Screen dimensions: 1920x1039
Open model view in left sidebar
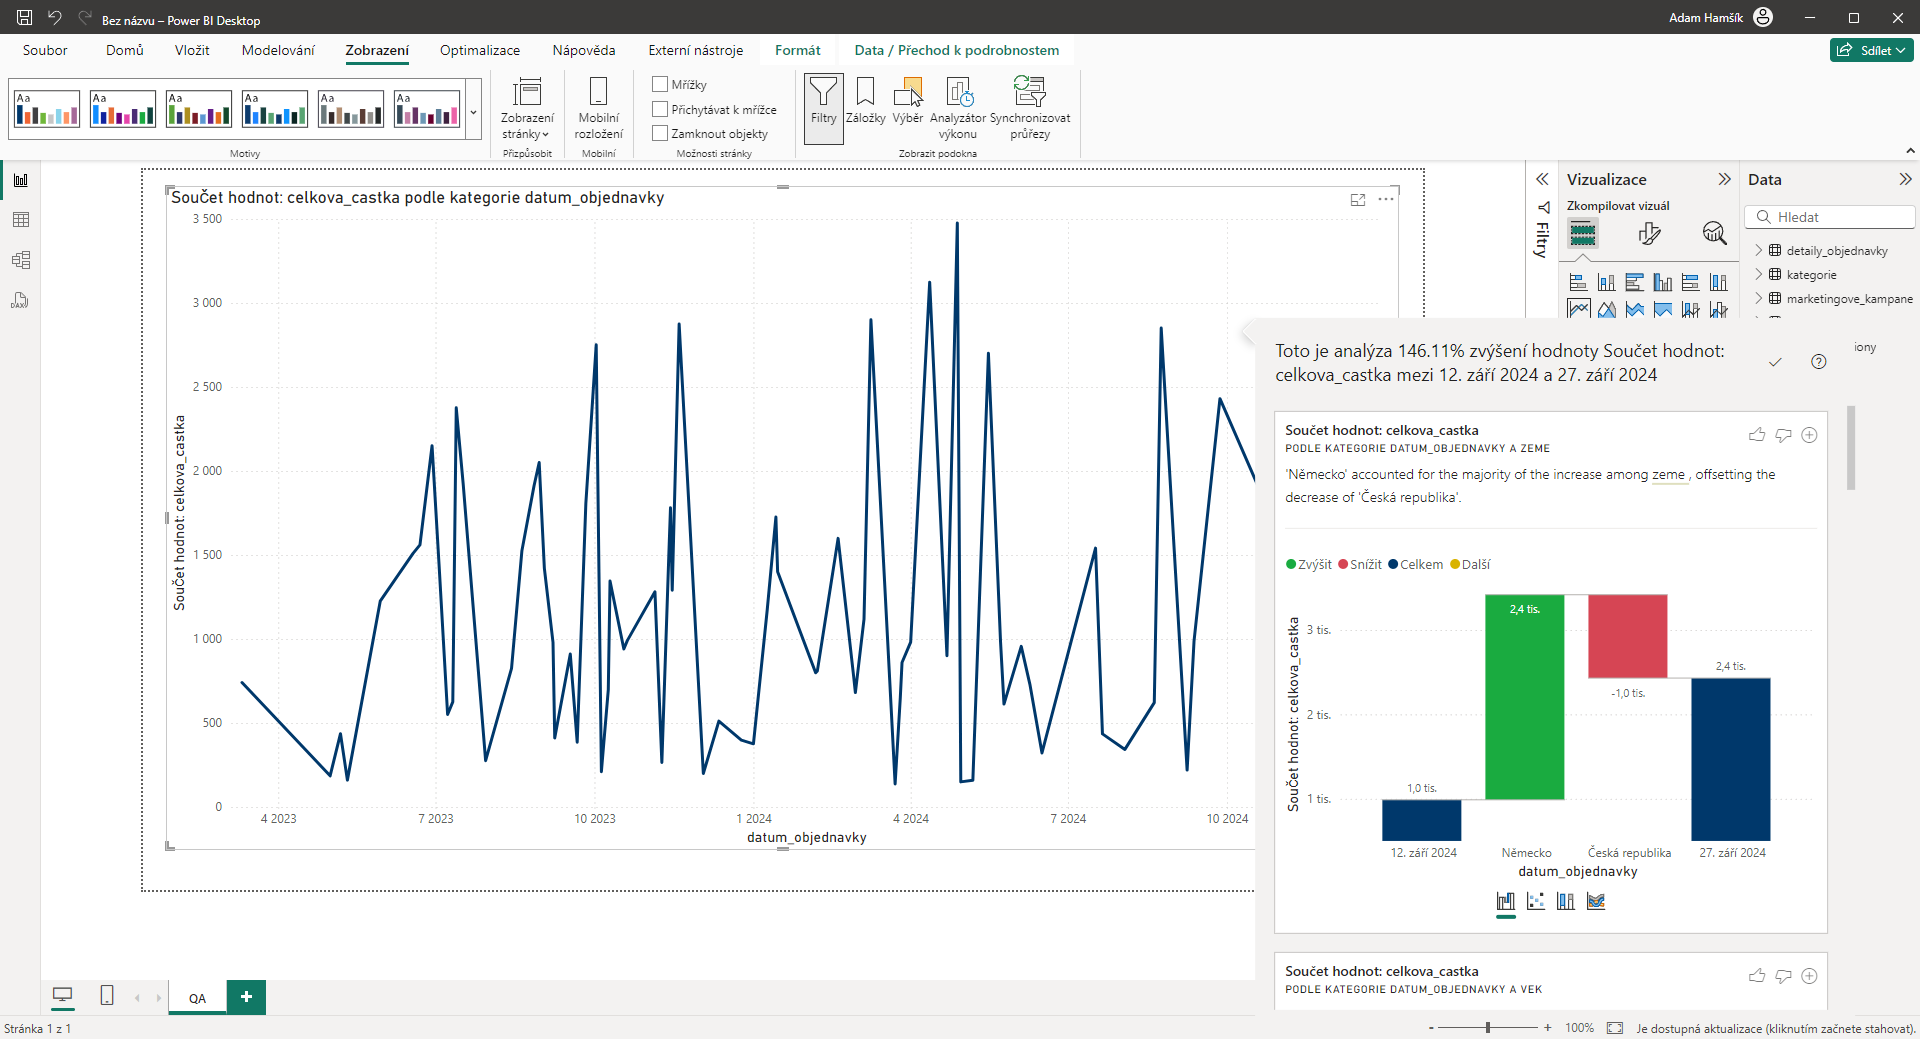click(x=21, y=260)
